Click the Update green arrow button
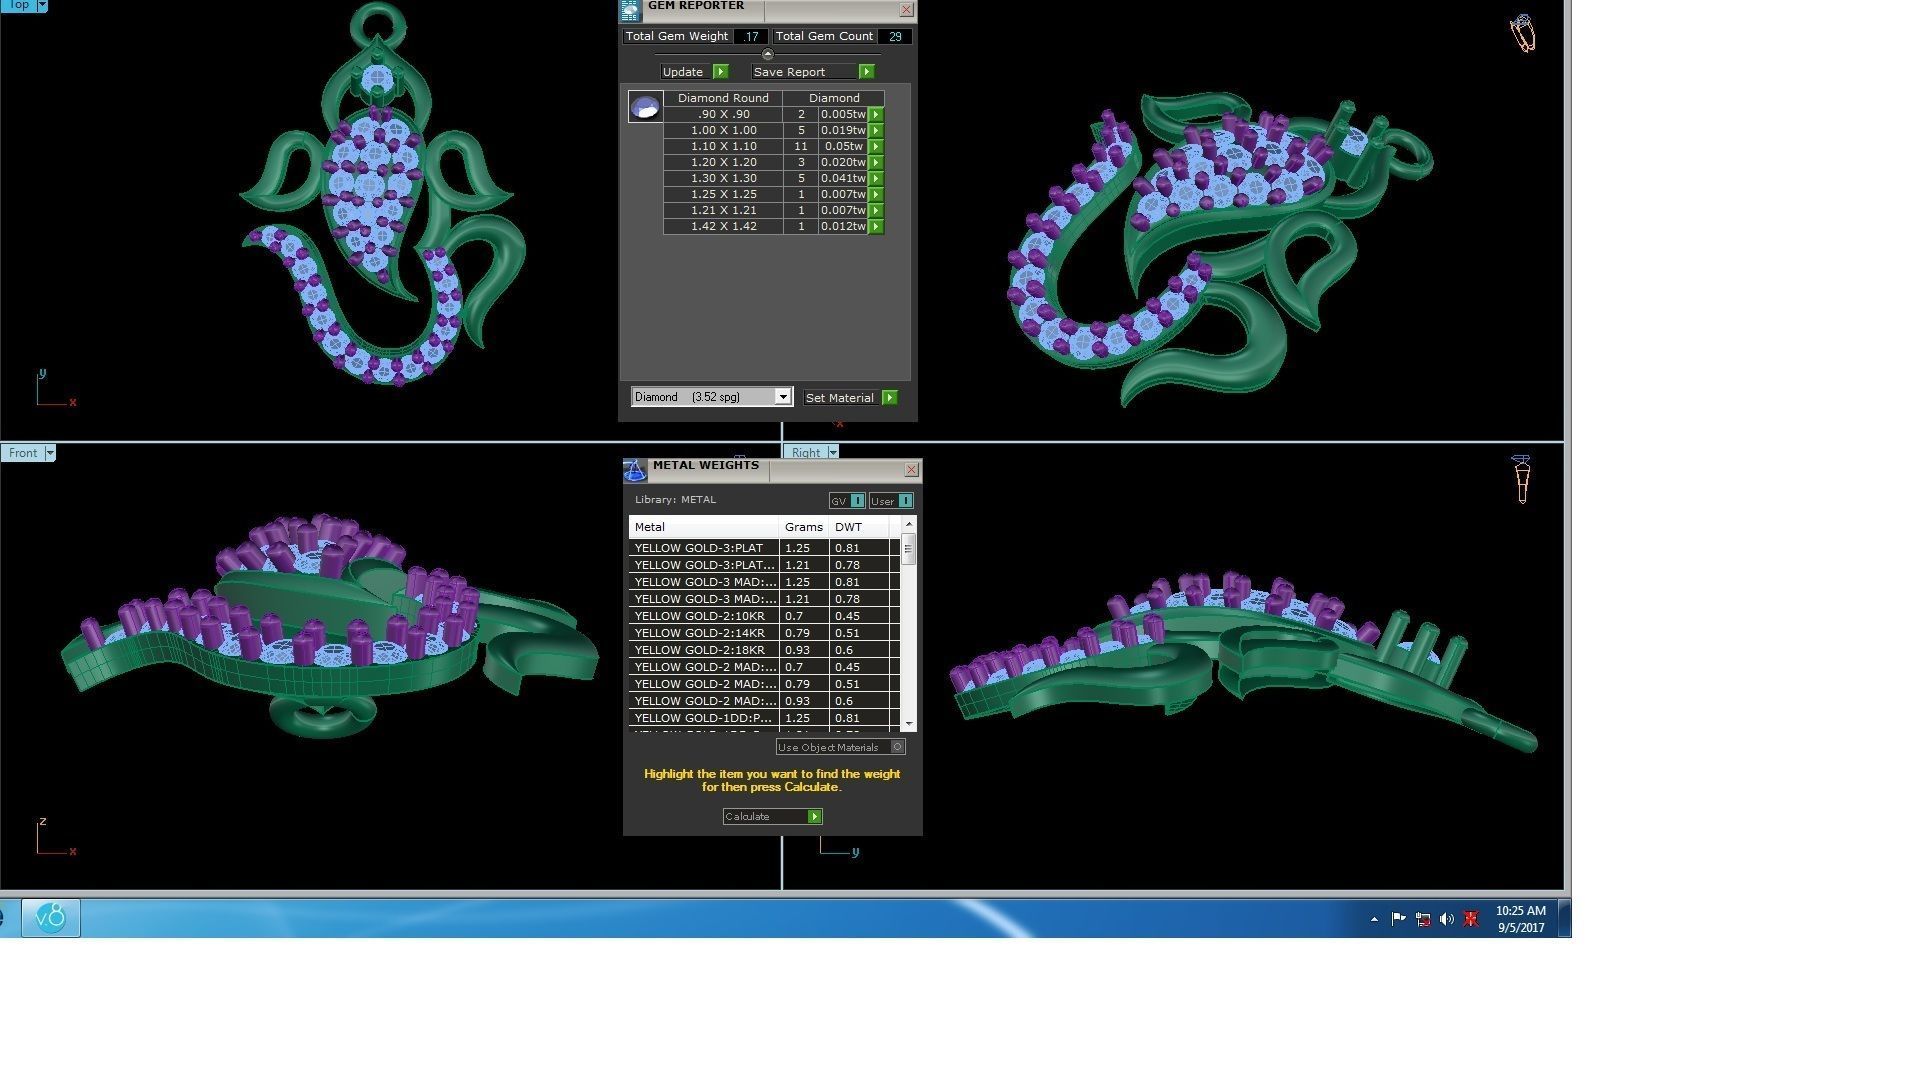Viewport: 1920px width, 1080px height. [720, 72]
